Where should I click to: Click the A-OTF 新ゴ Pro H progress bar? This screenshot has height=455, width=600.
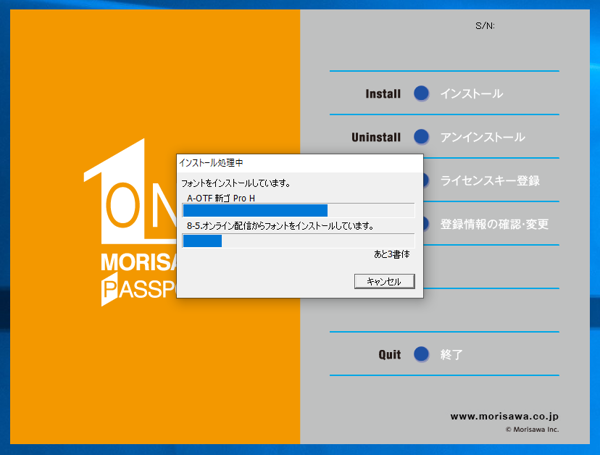pos(298,210)
